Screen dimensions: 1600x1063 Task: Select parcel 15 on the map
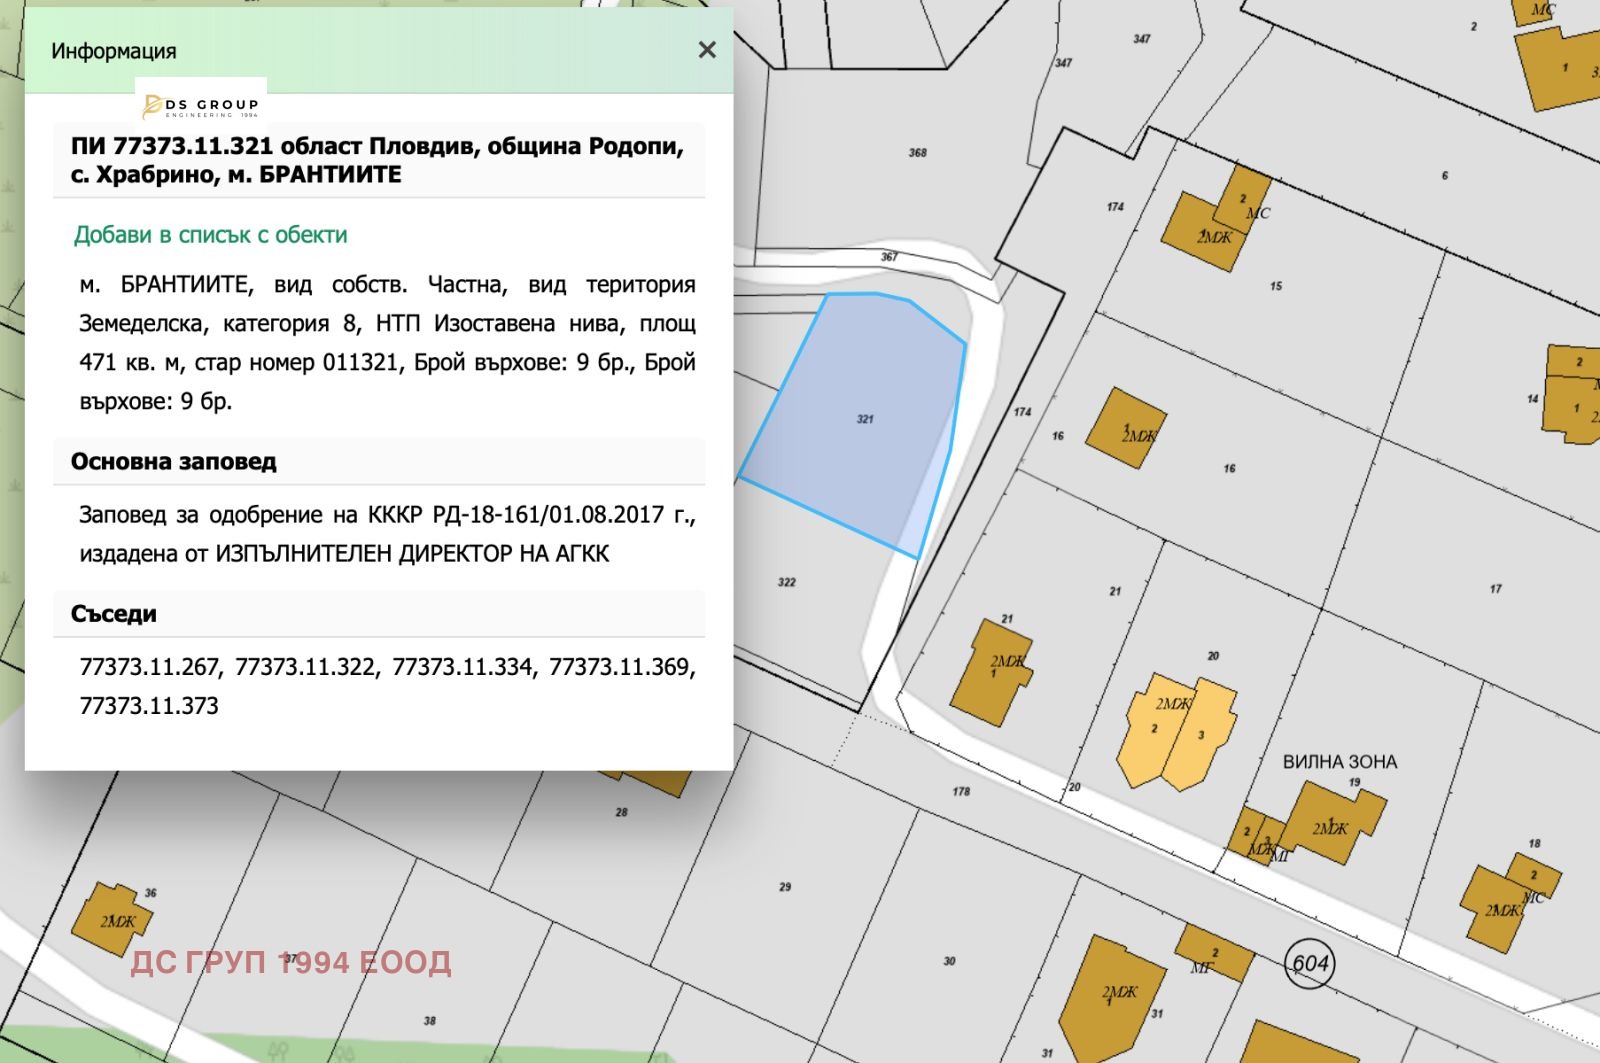[x=1276, y=286]
